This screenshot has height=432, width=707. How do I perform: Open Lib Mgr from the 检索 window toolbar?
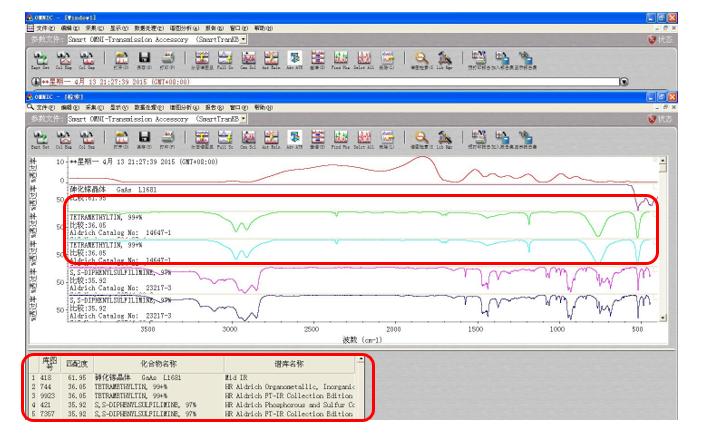[x=445, y=139]
